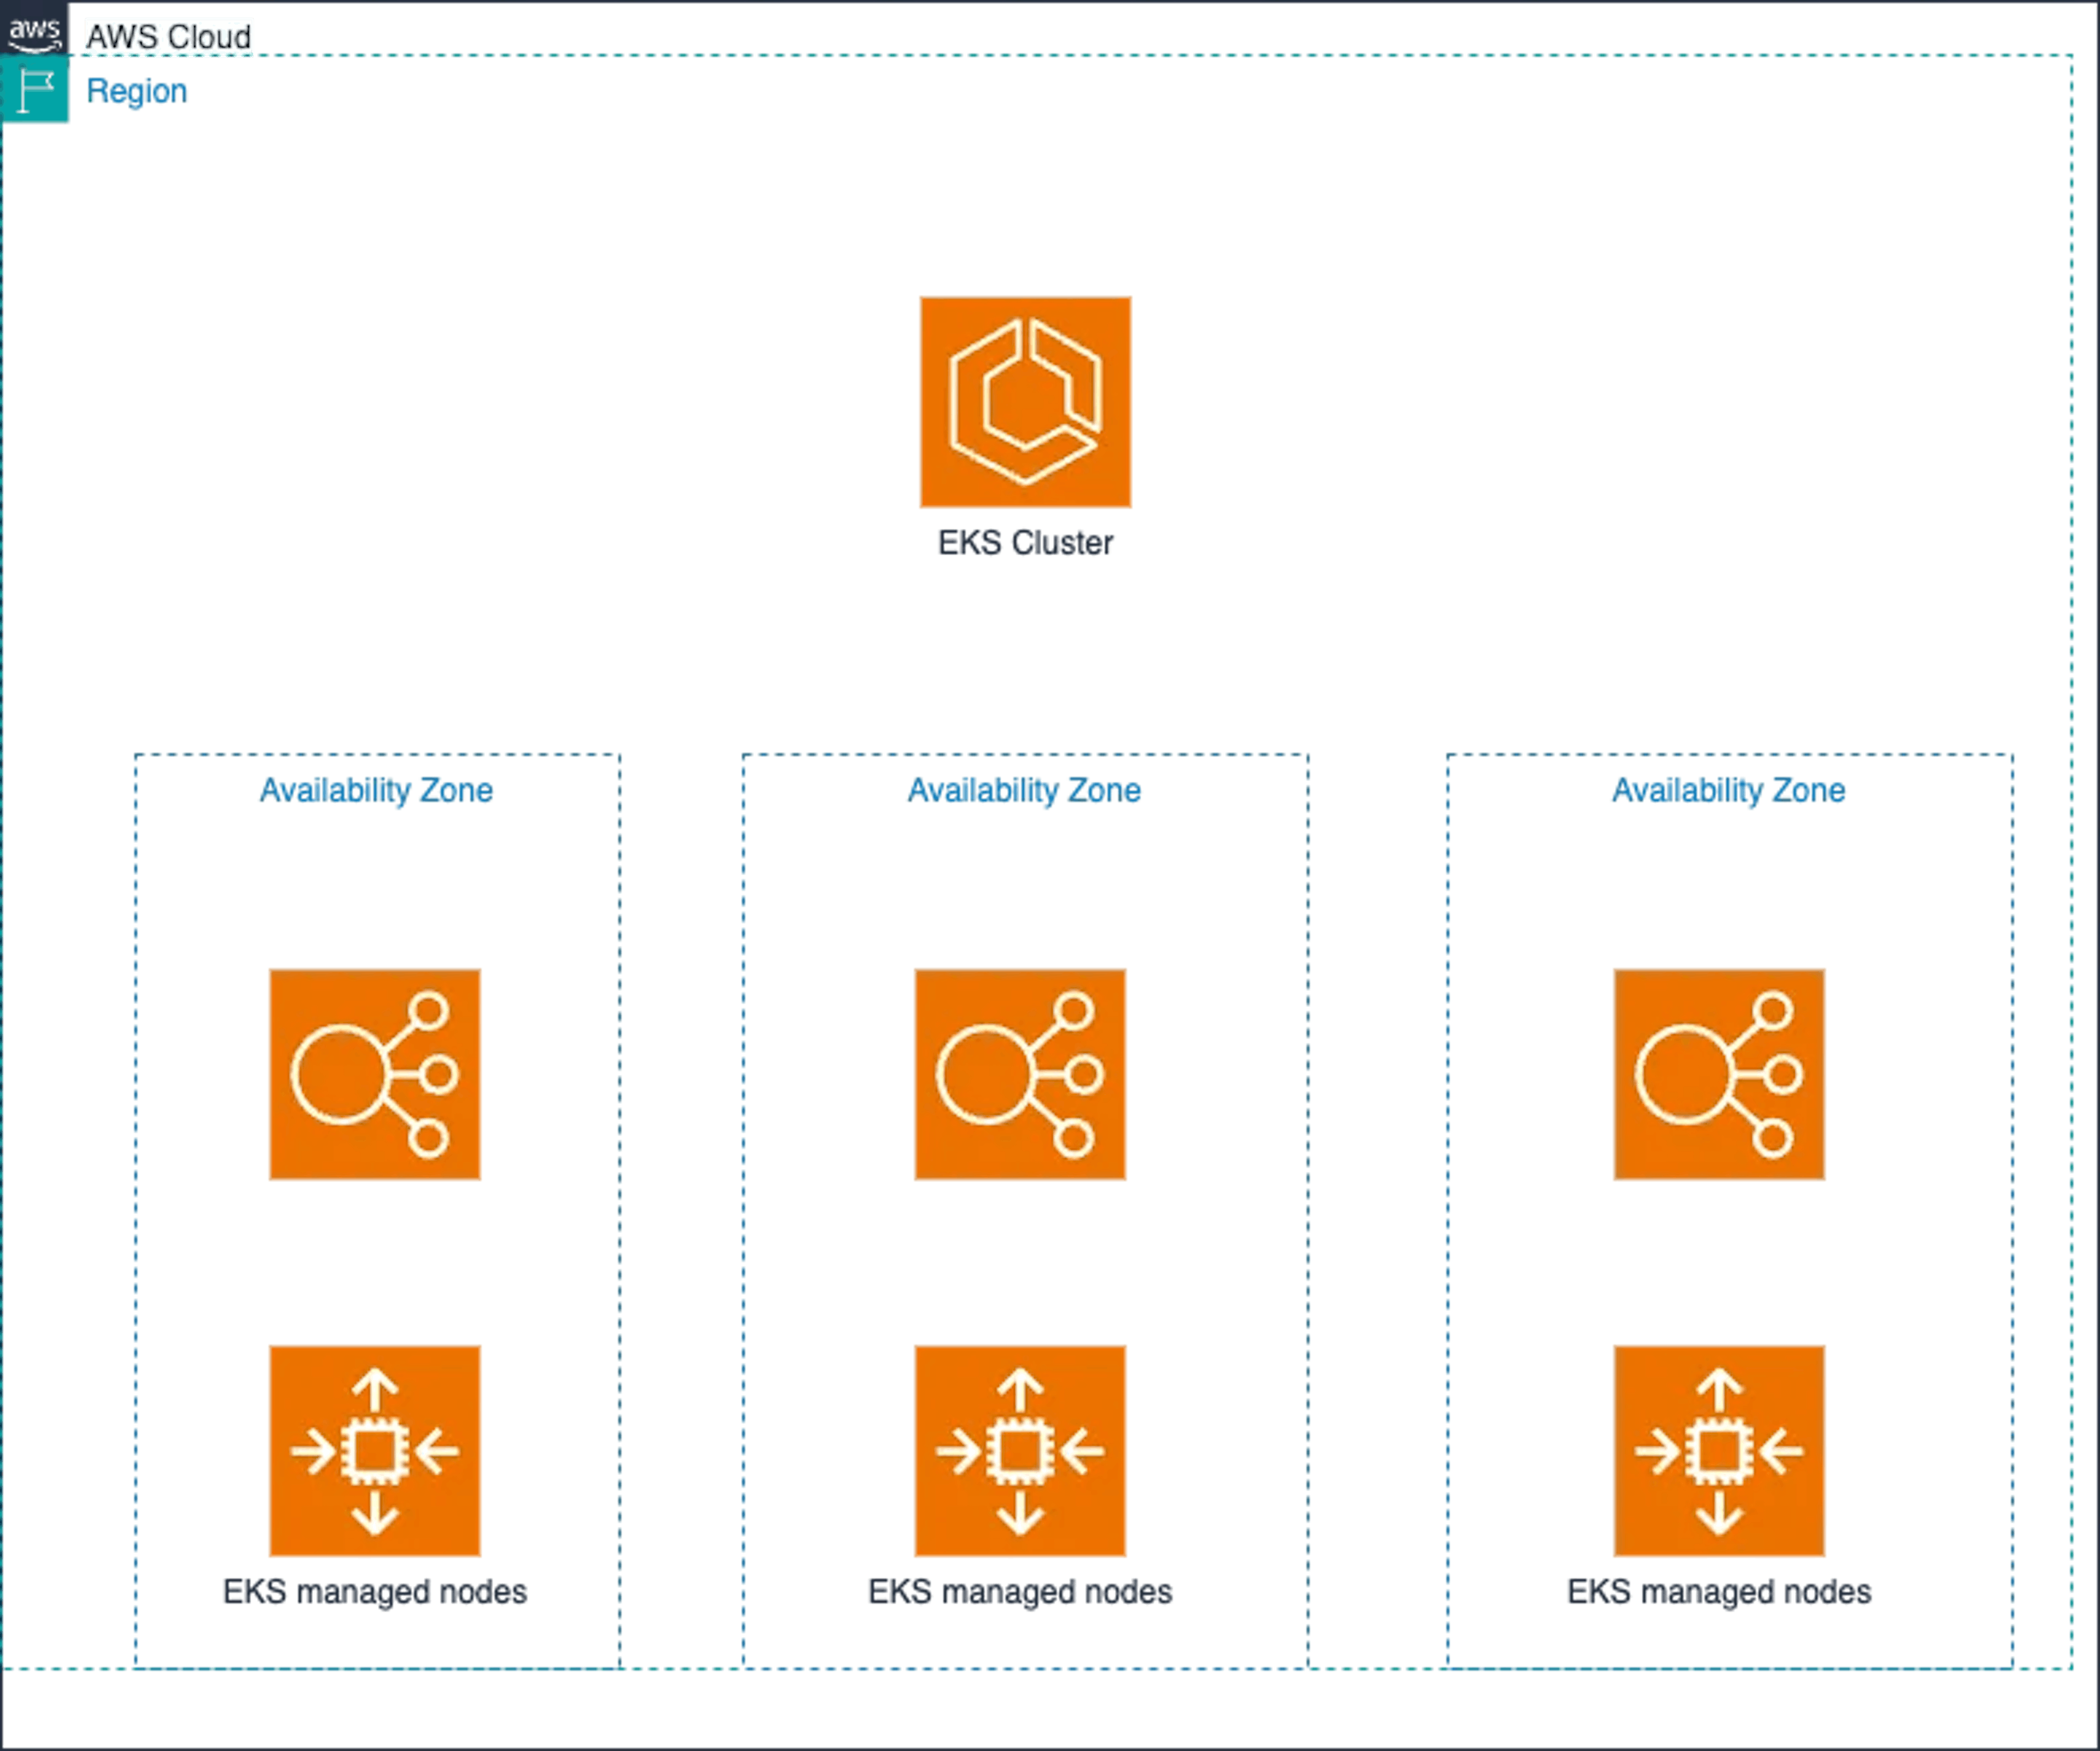Select auto scaling icon in middle Availability Zone
This screenshot has width=2100, height=1751.
(1020, 1451)
